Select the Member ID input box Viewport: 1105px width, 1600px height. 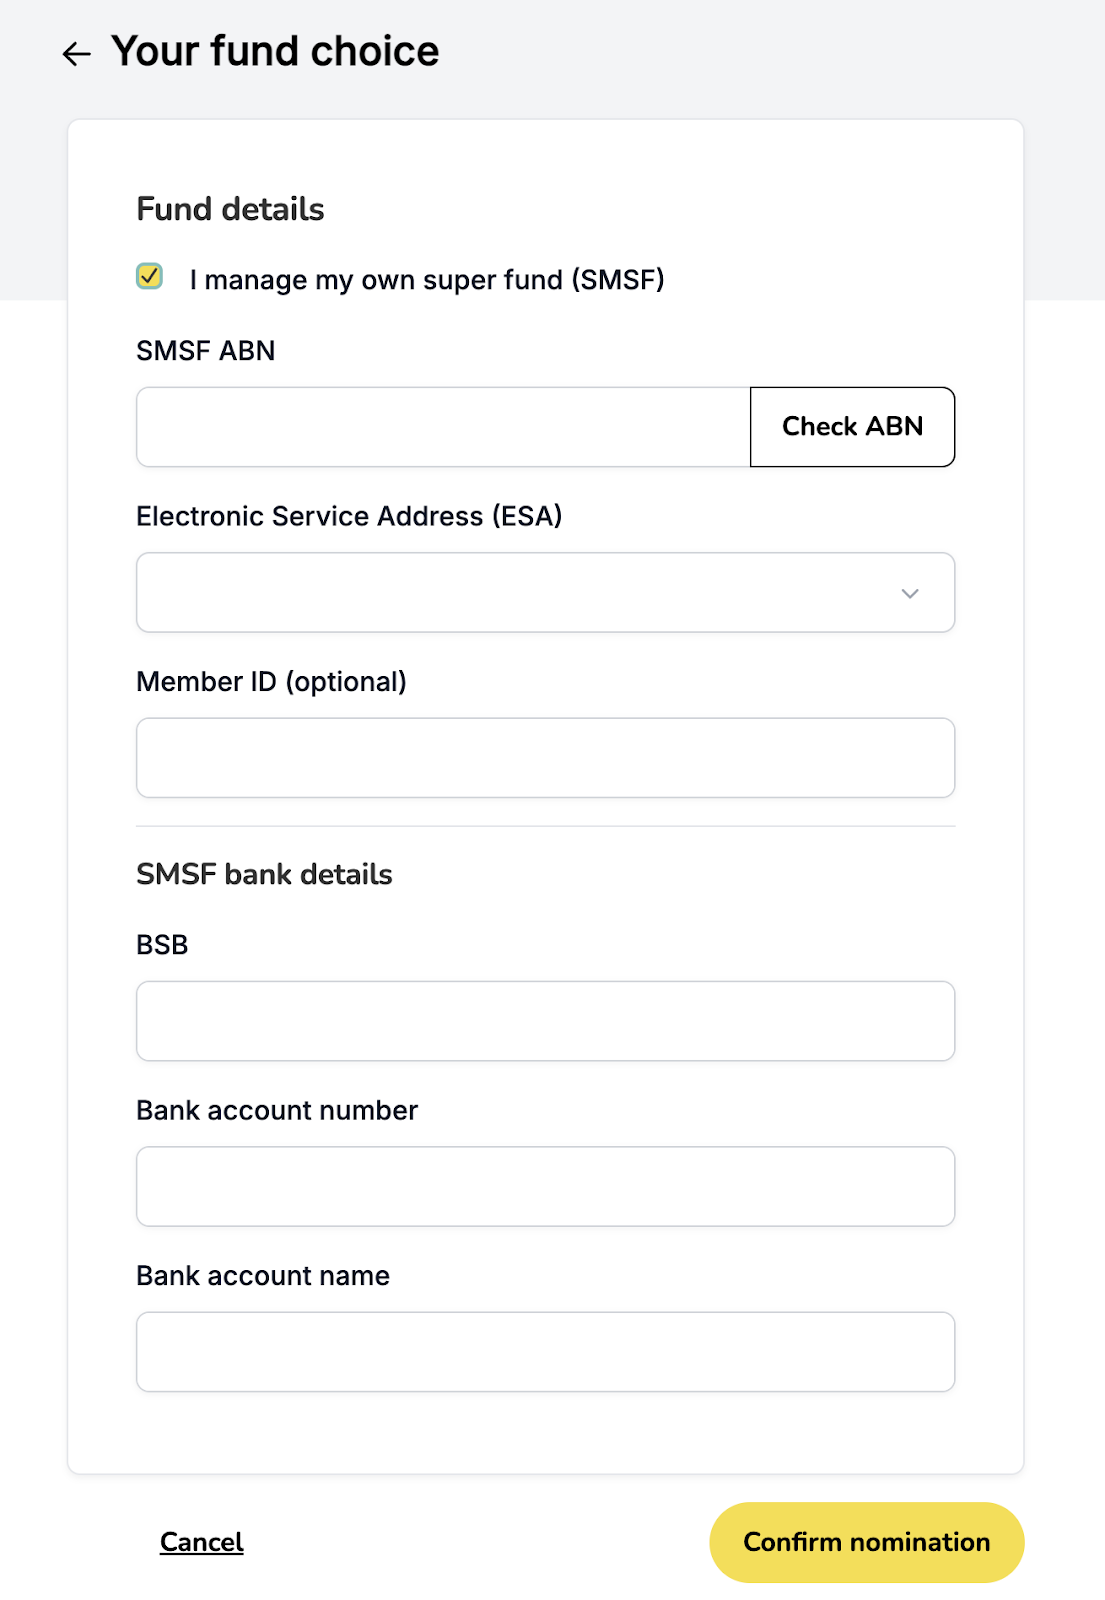pos(546,758)
